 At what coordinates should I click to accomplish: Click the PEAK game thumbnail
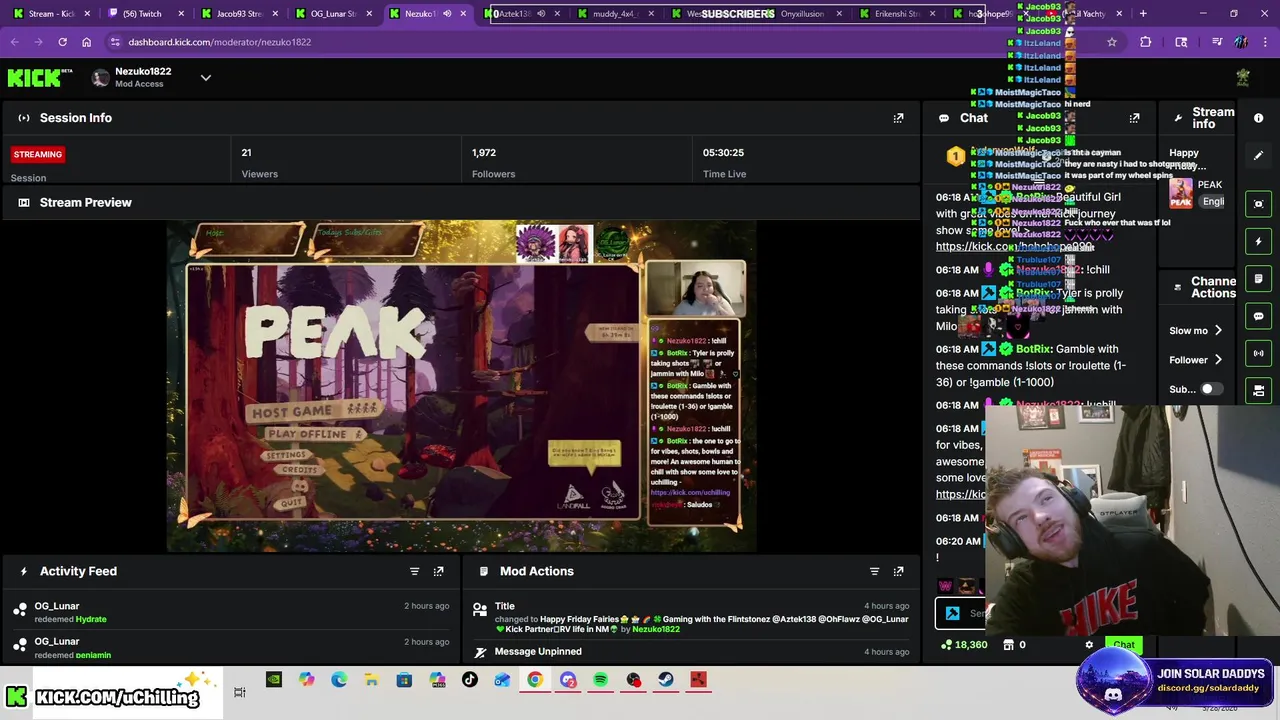click(1181, 193)
